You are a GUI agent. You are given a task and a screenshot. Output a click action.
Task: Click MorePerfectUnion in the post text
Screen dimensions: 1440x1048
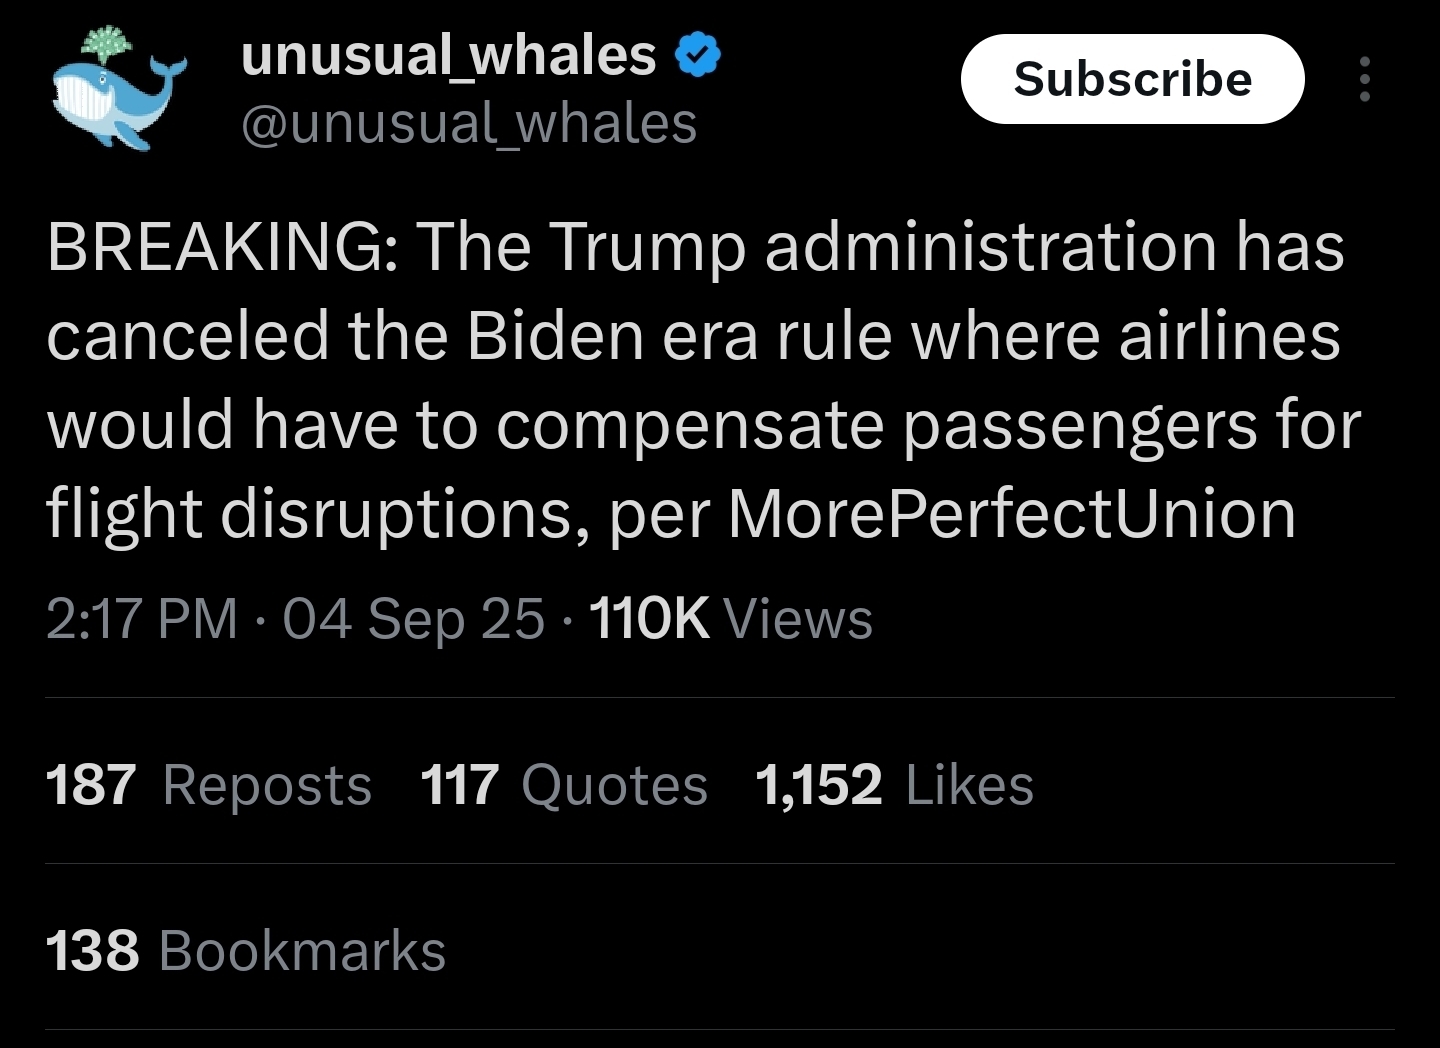click(1011, 514)
